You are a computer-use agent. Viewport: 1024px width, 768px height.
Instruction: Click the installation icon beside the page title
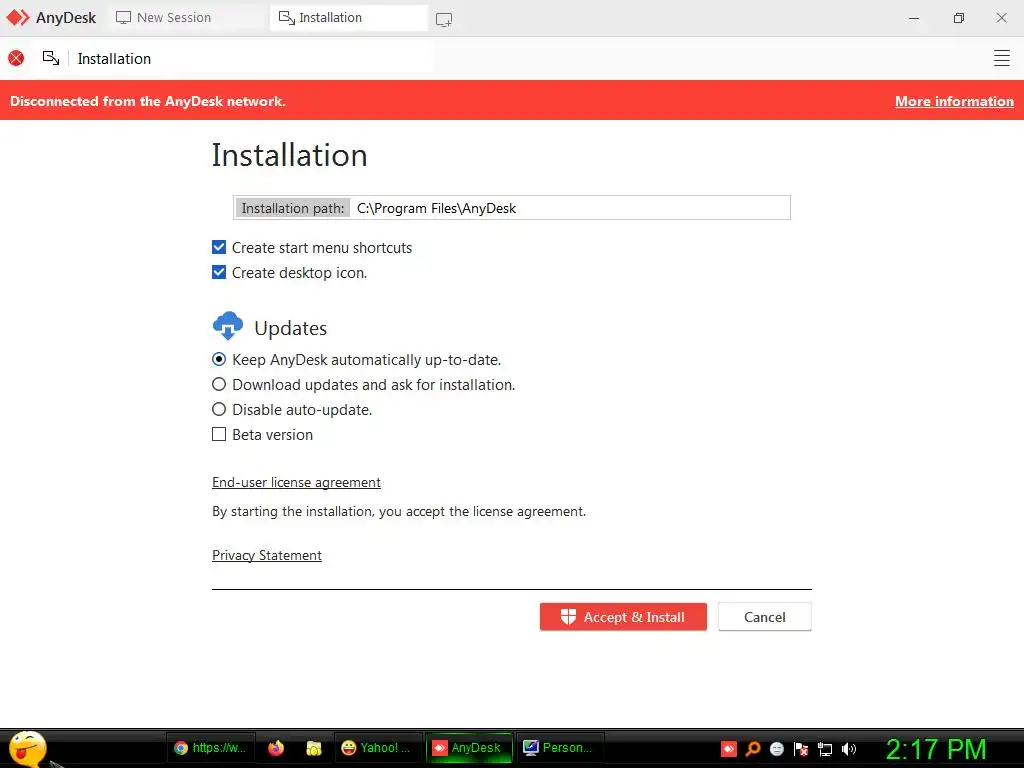click(51, 59)
